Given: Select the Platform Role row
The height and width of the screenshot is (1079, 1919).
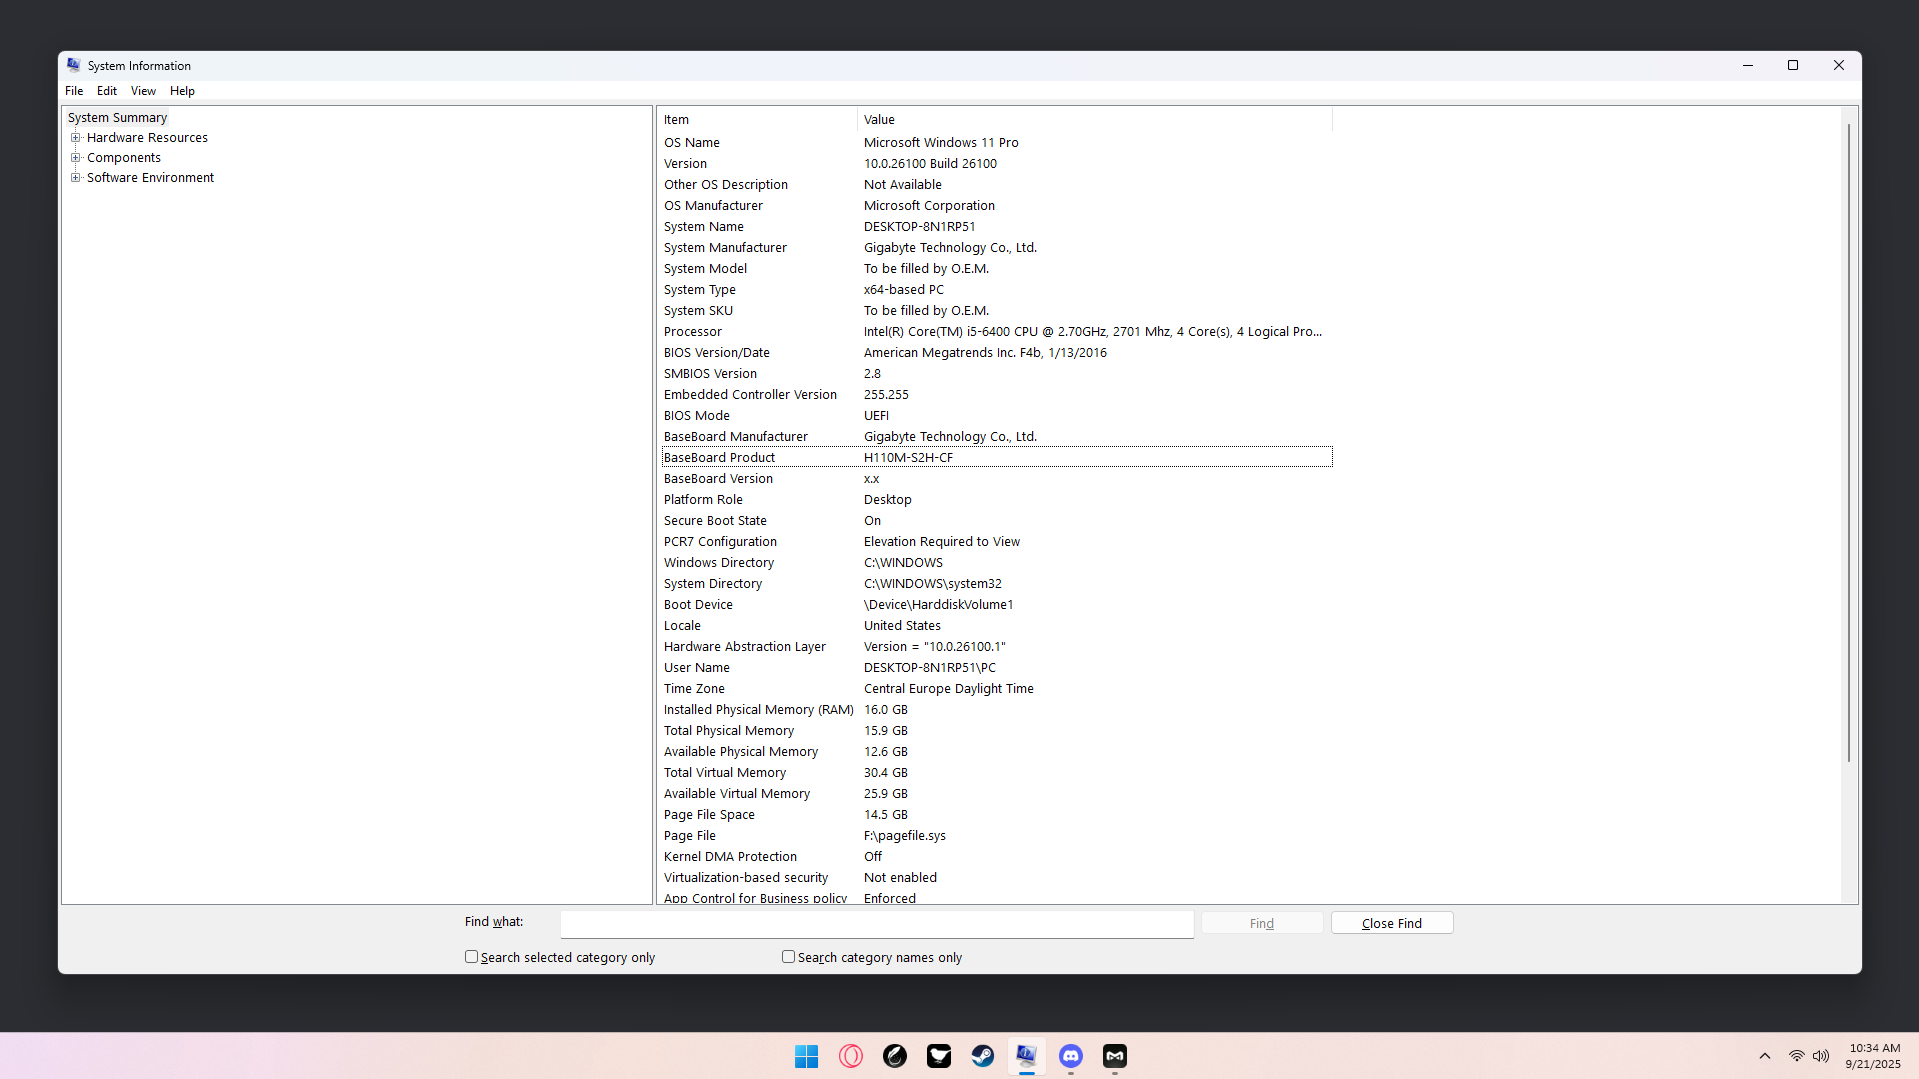Looking at the screenshot, I should click(x=997, y=500).
